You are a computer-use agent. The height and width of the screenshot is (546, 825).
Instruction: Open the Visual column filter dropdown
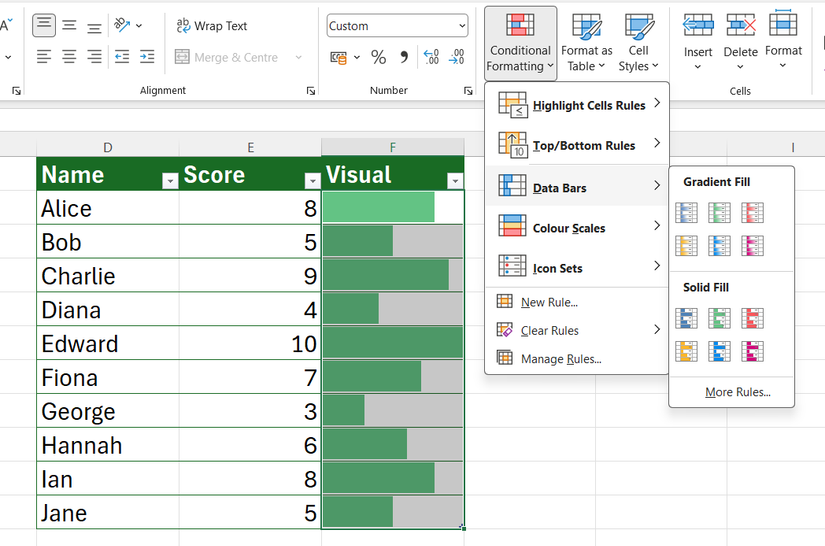point(455,181)
